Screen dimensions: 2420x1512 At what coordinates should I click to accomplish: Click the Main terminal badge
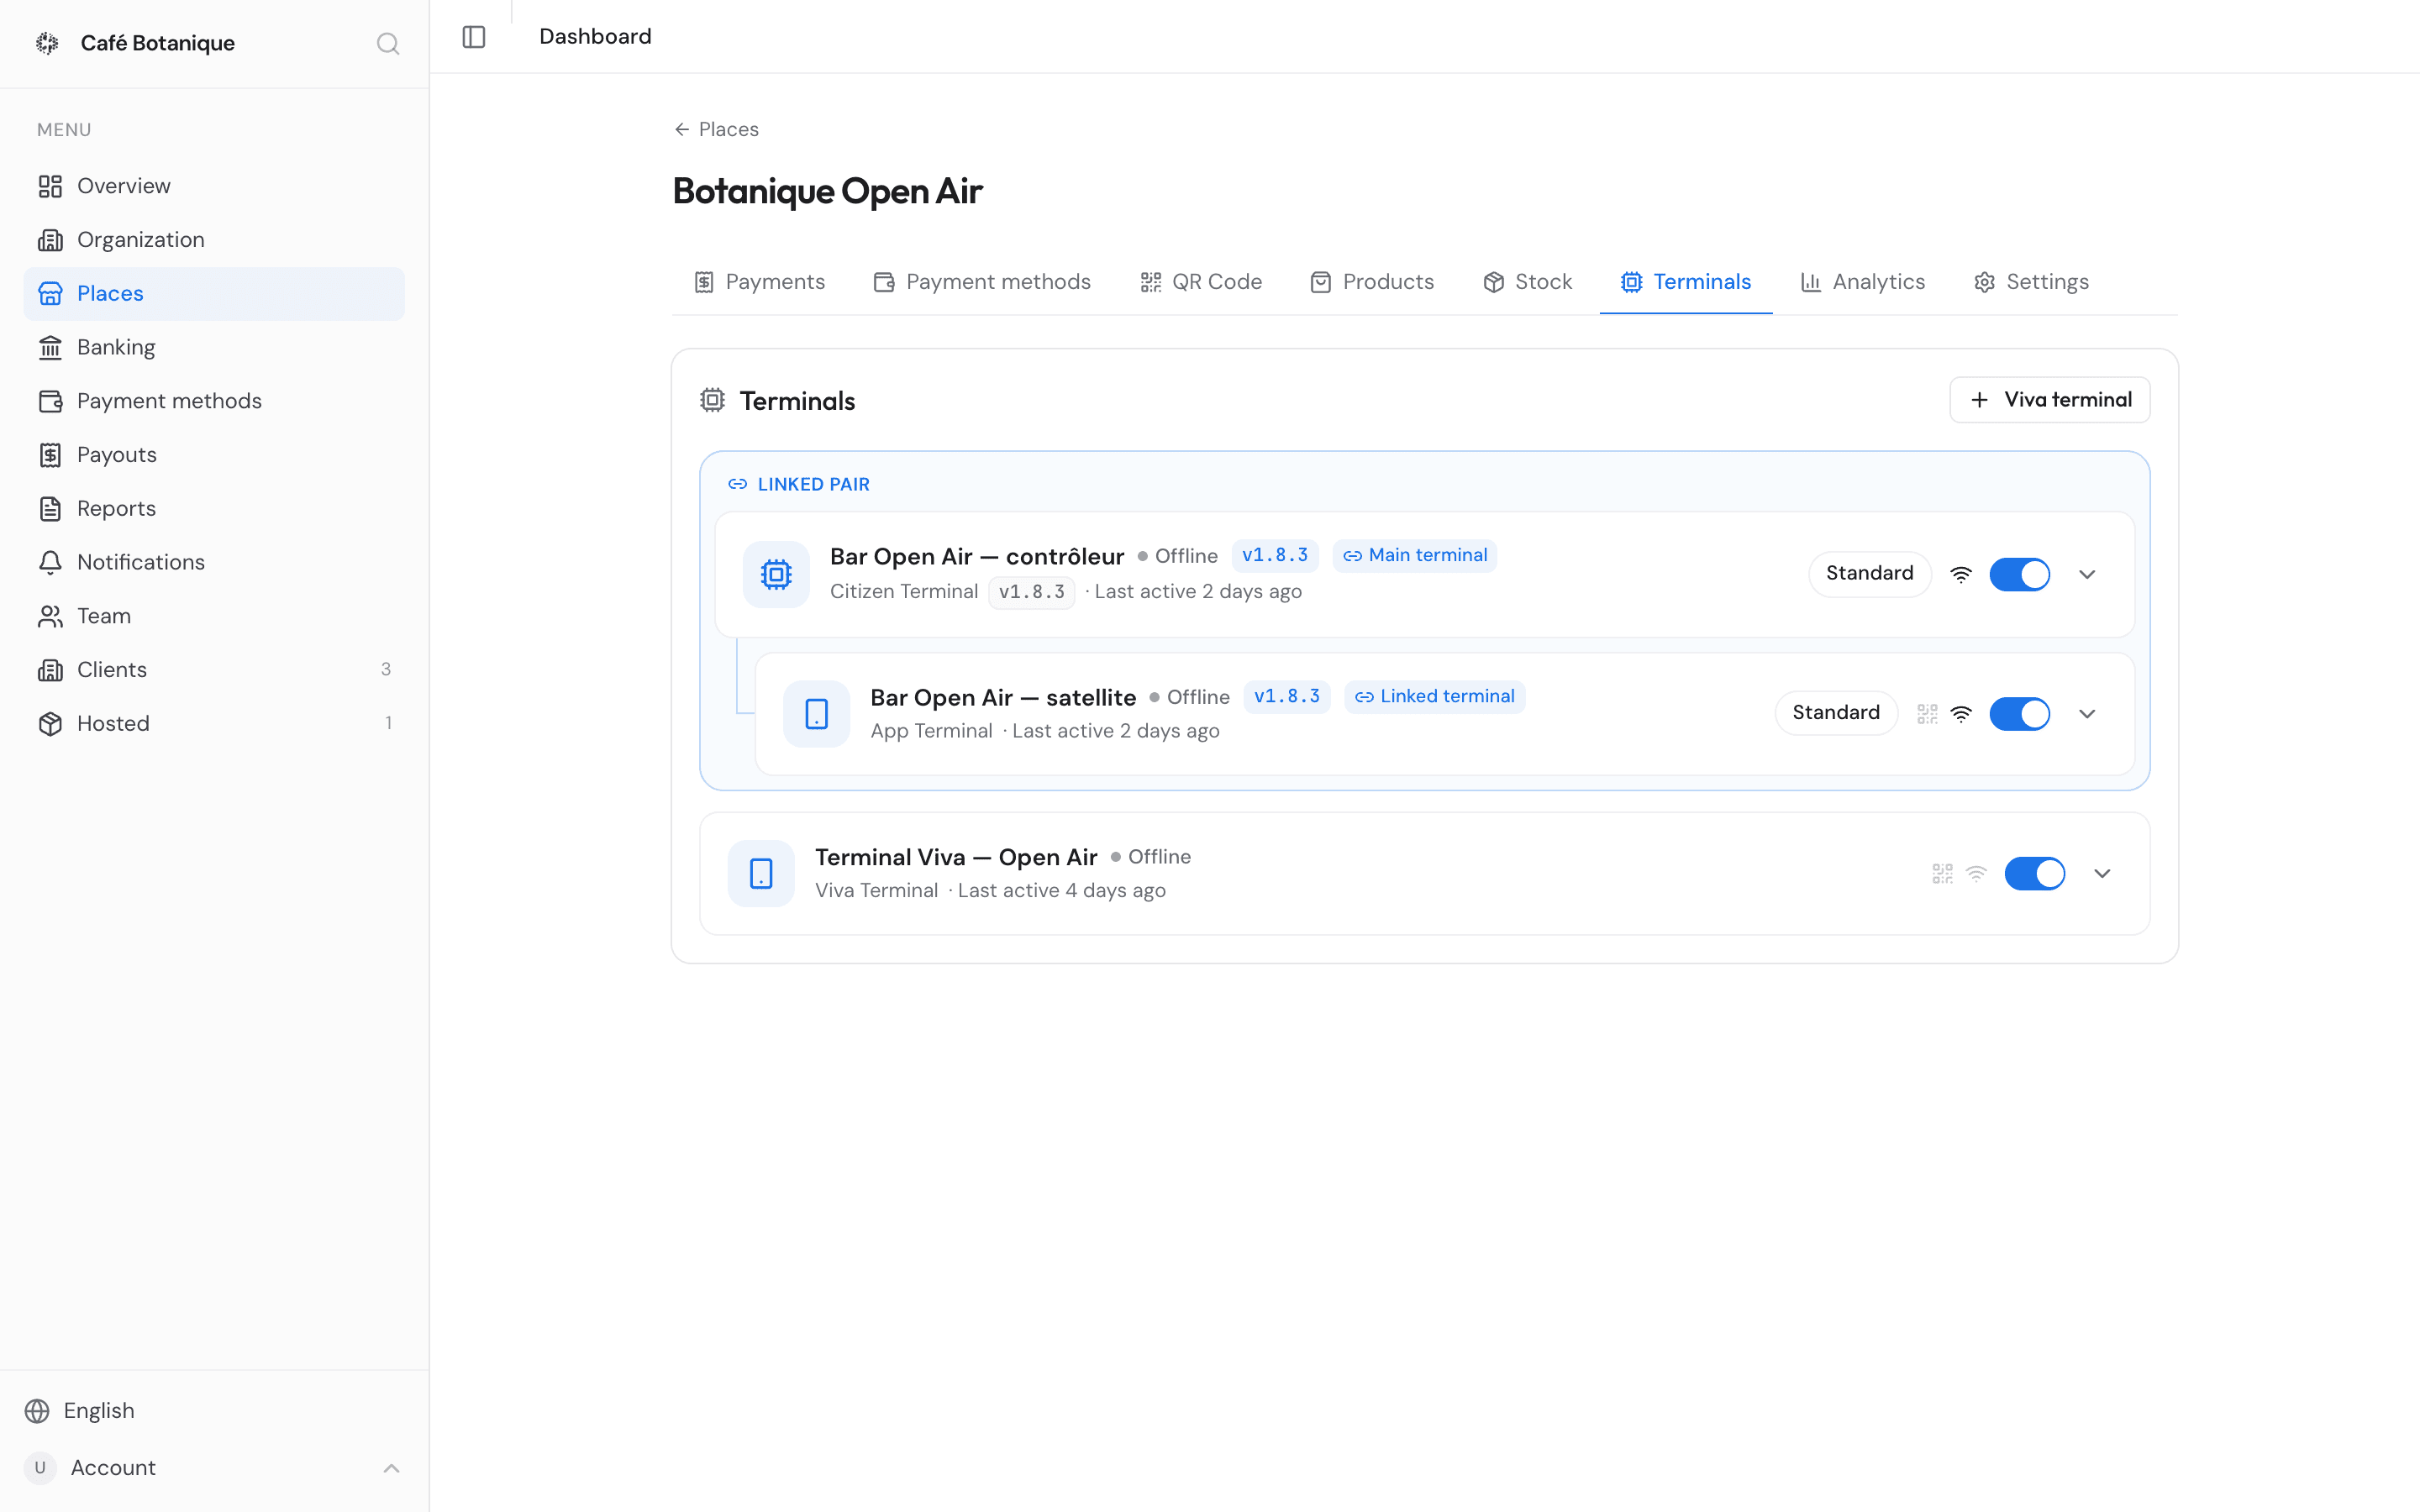coord(1414,555)
